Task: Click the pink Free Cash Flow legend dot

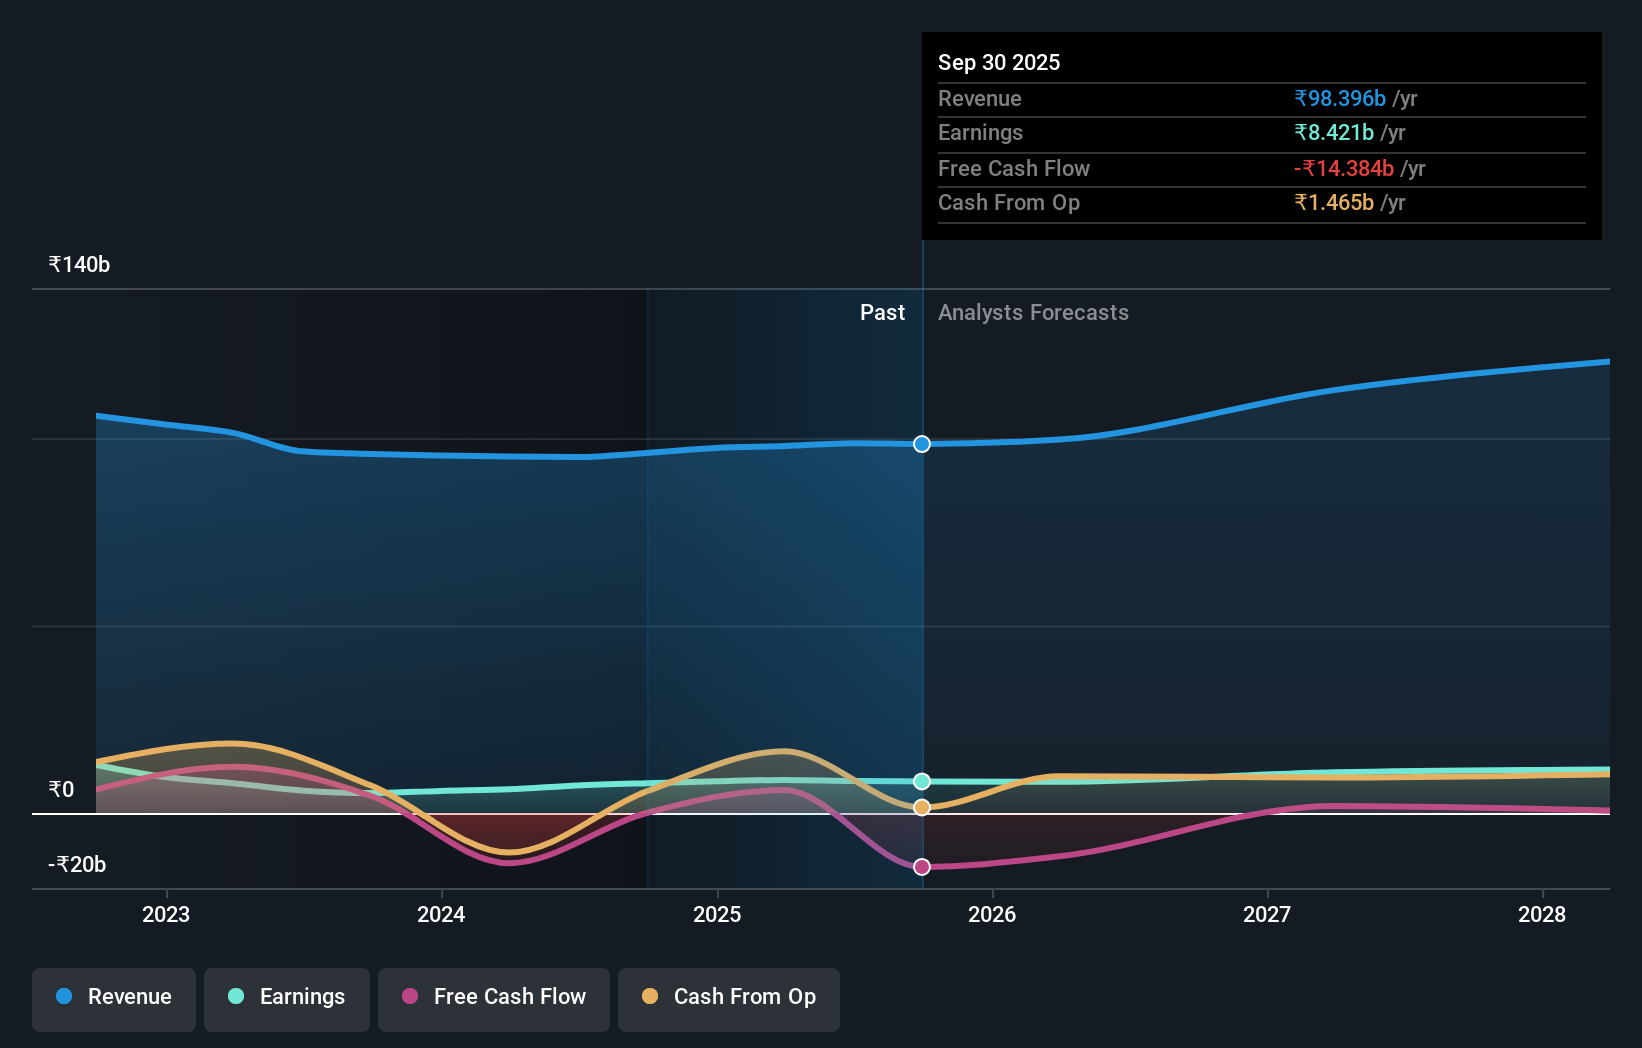Action: (409, 997)
